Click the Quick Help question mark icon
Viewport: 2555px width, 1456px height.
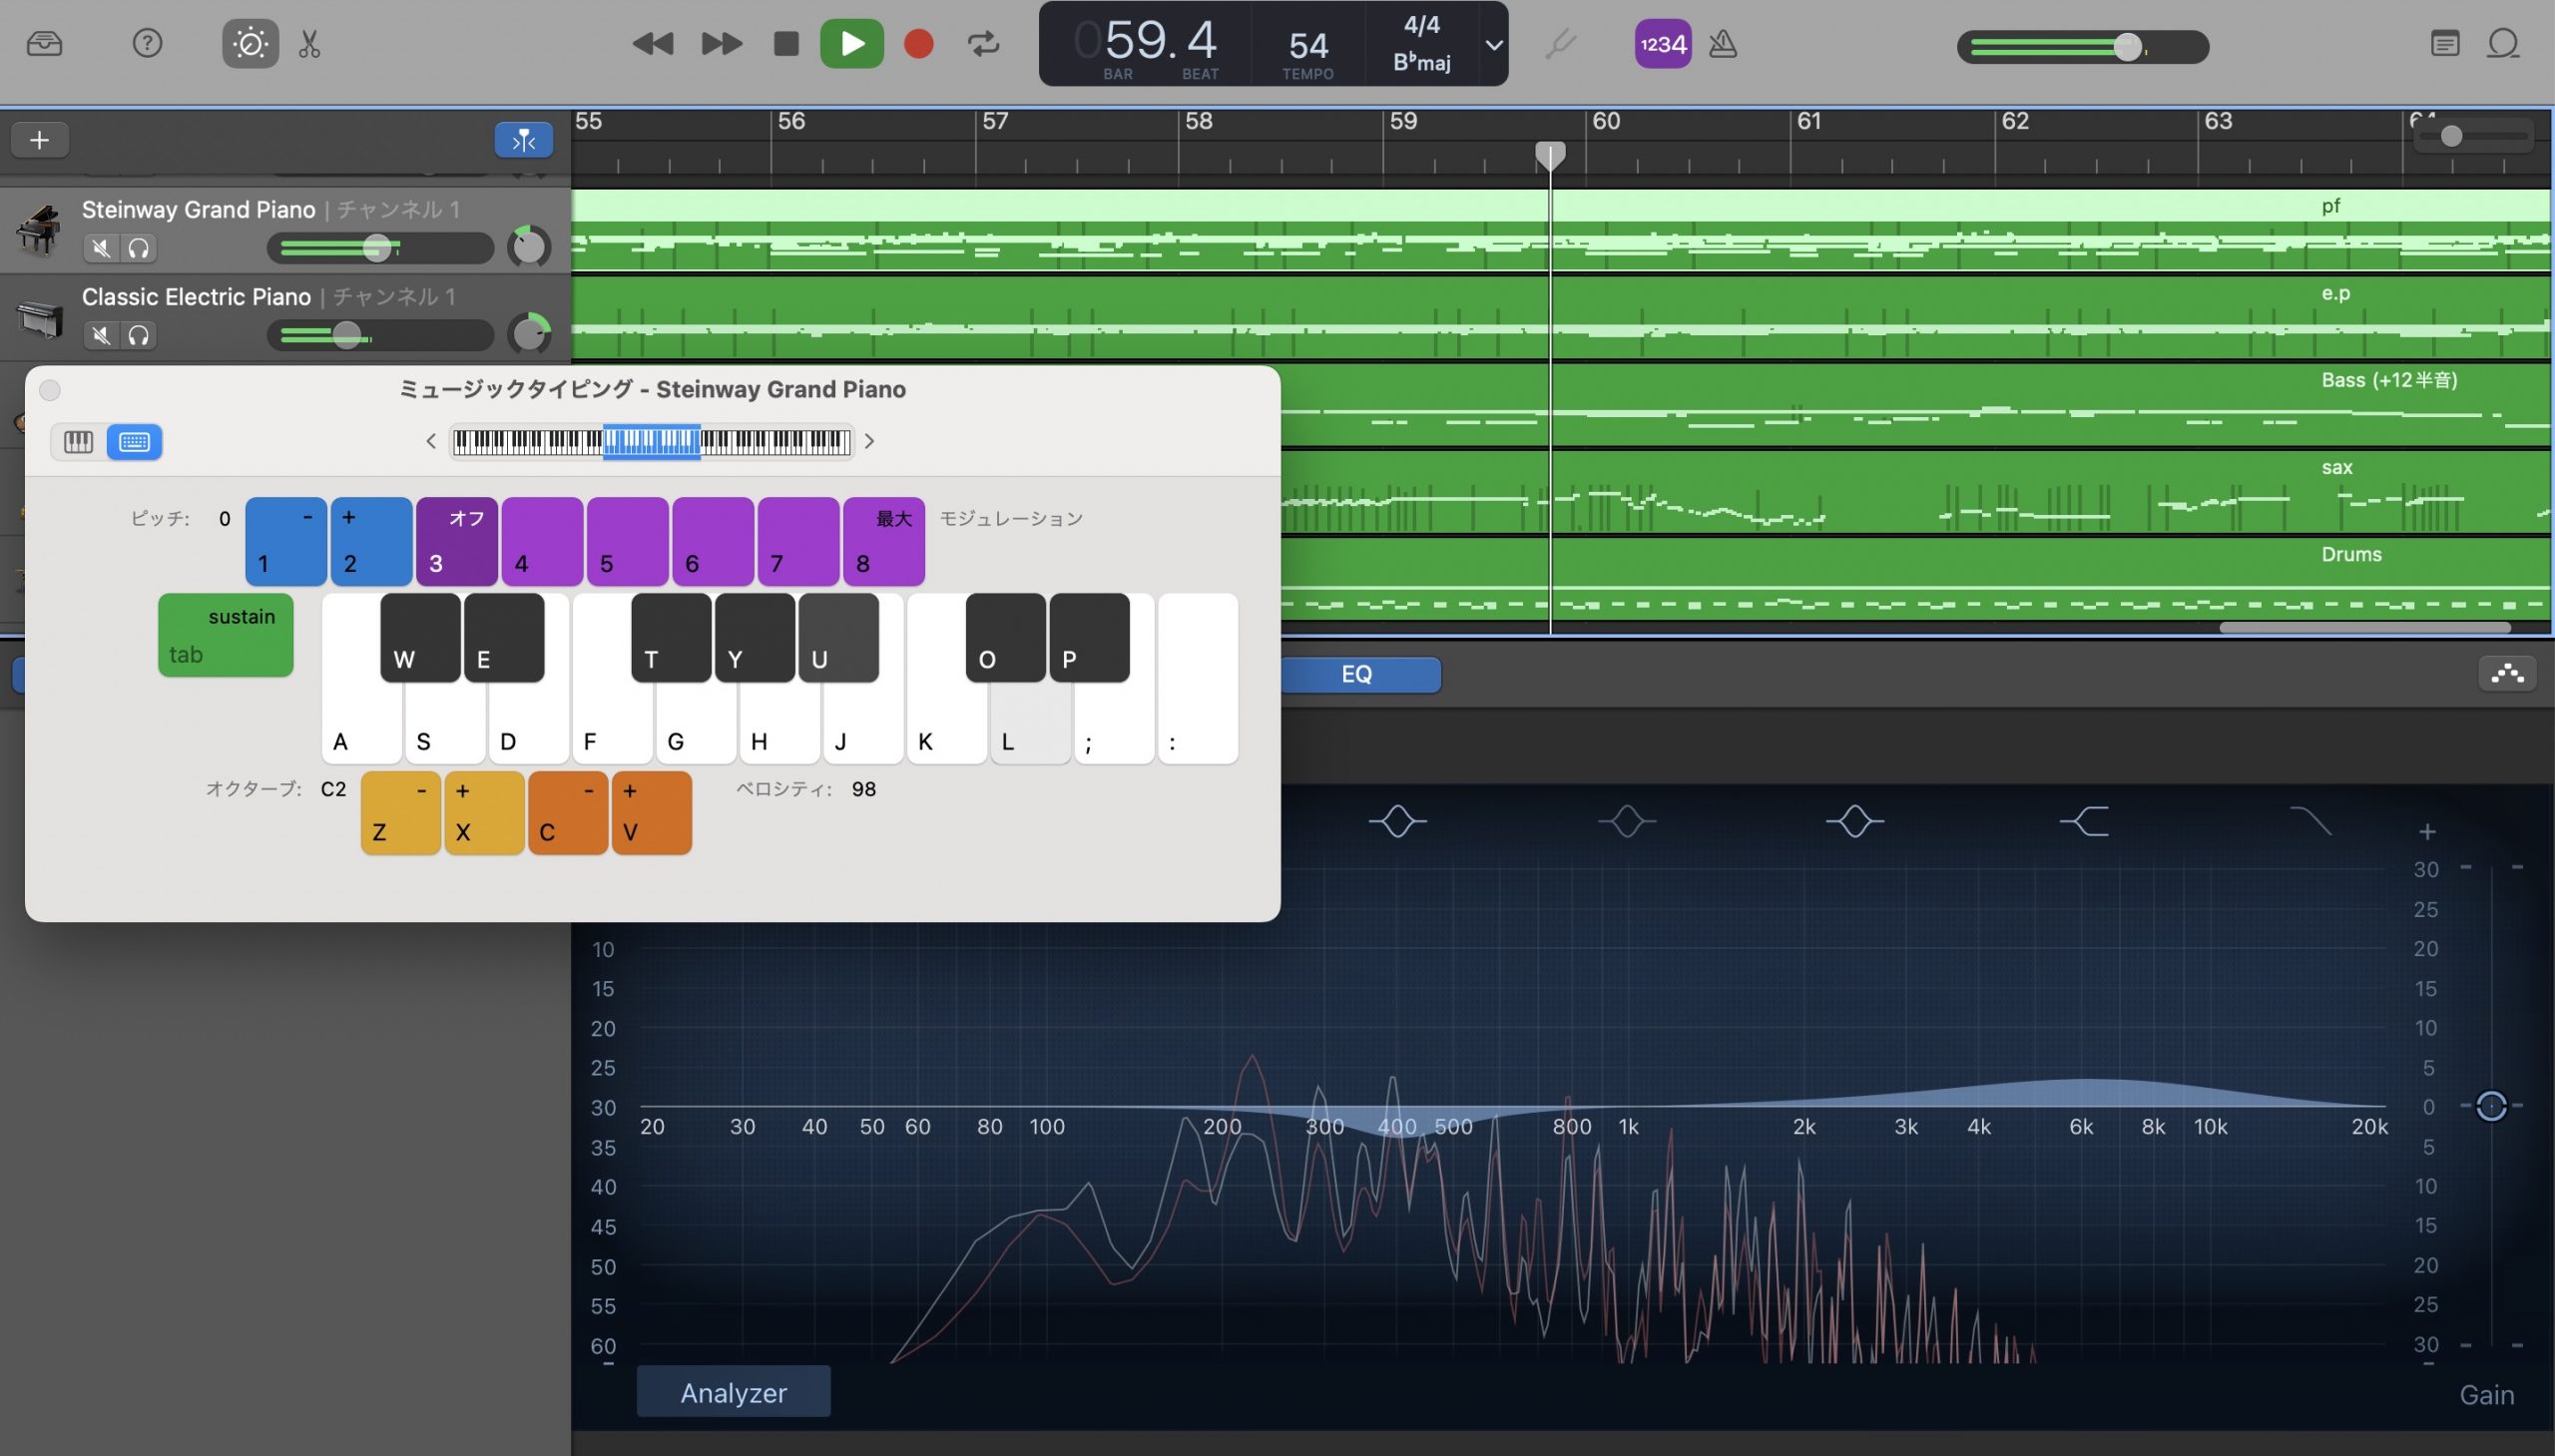click(147, 43)
